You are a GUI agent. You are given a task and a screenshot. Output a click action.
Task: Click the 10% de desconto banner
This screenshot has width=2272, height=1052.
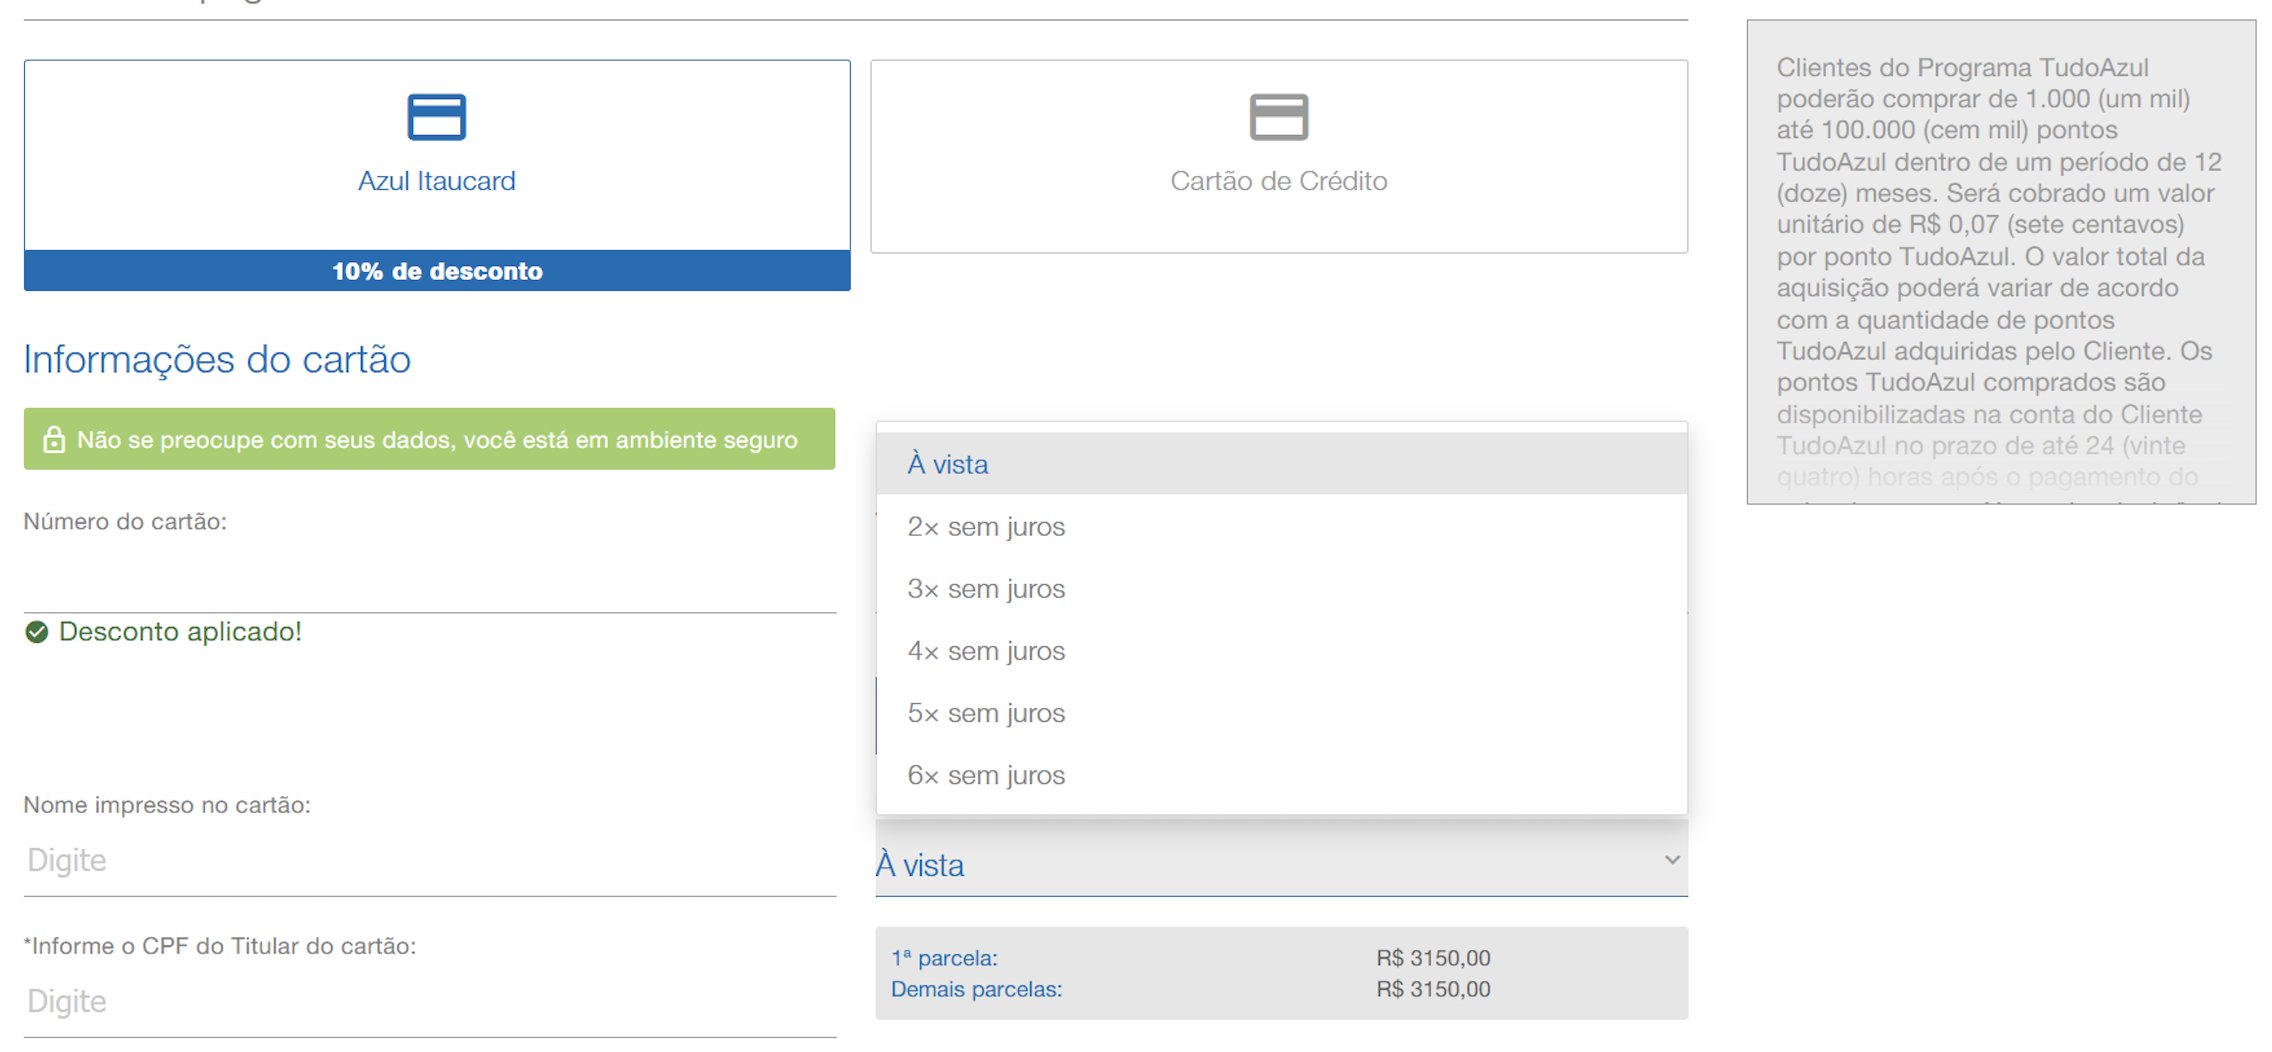(437, 271)
